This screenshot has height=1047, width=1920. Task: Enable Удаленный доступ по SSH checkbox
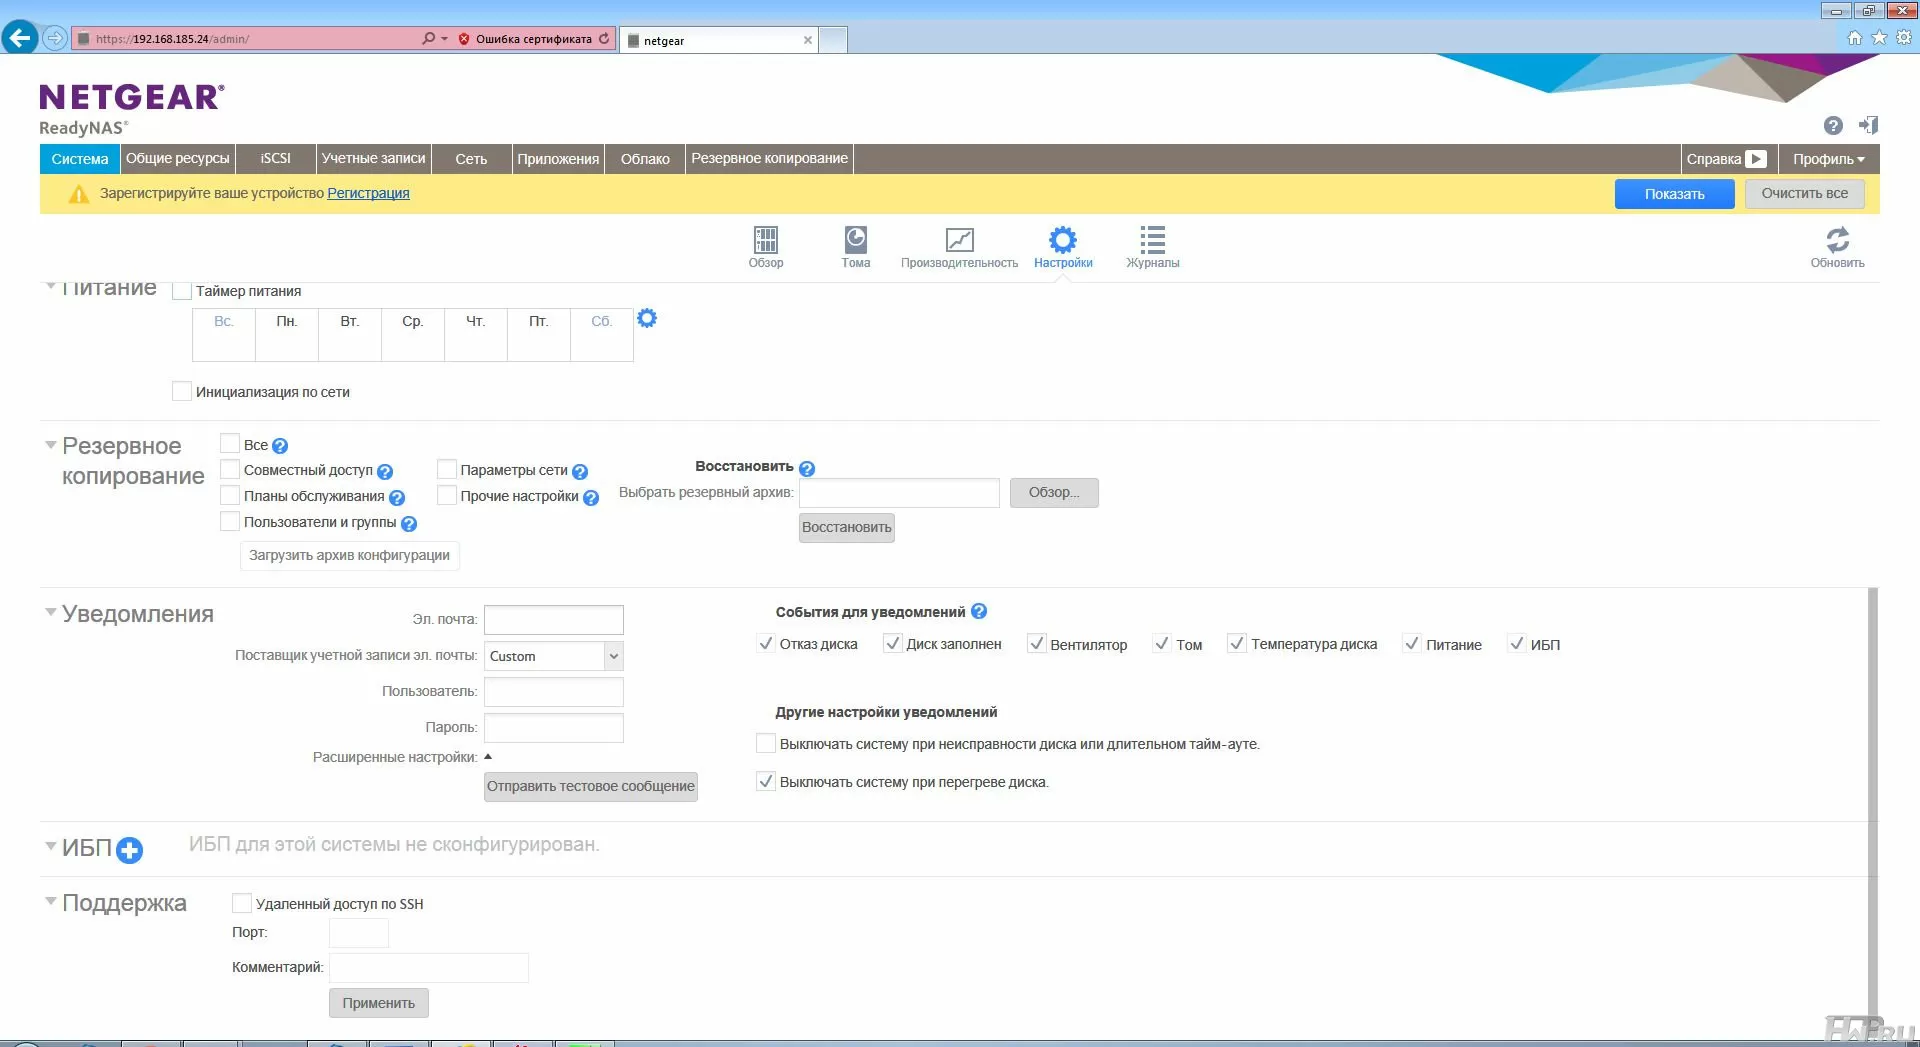(x=242, y=904)
